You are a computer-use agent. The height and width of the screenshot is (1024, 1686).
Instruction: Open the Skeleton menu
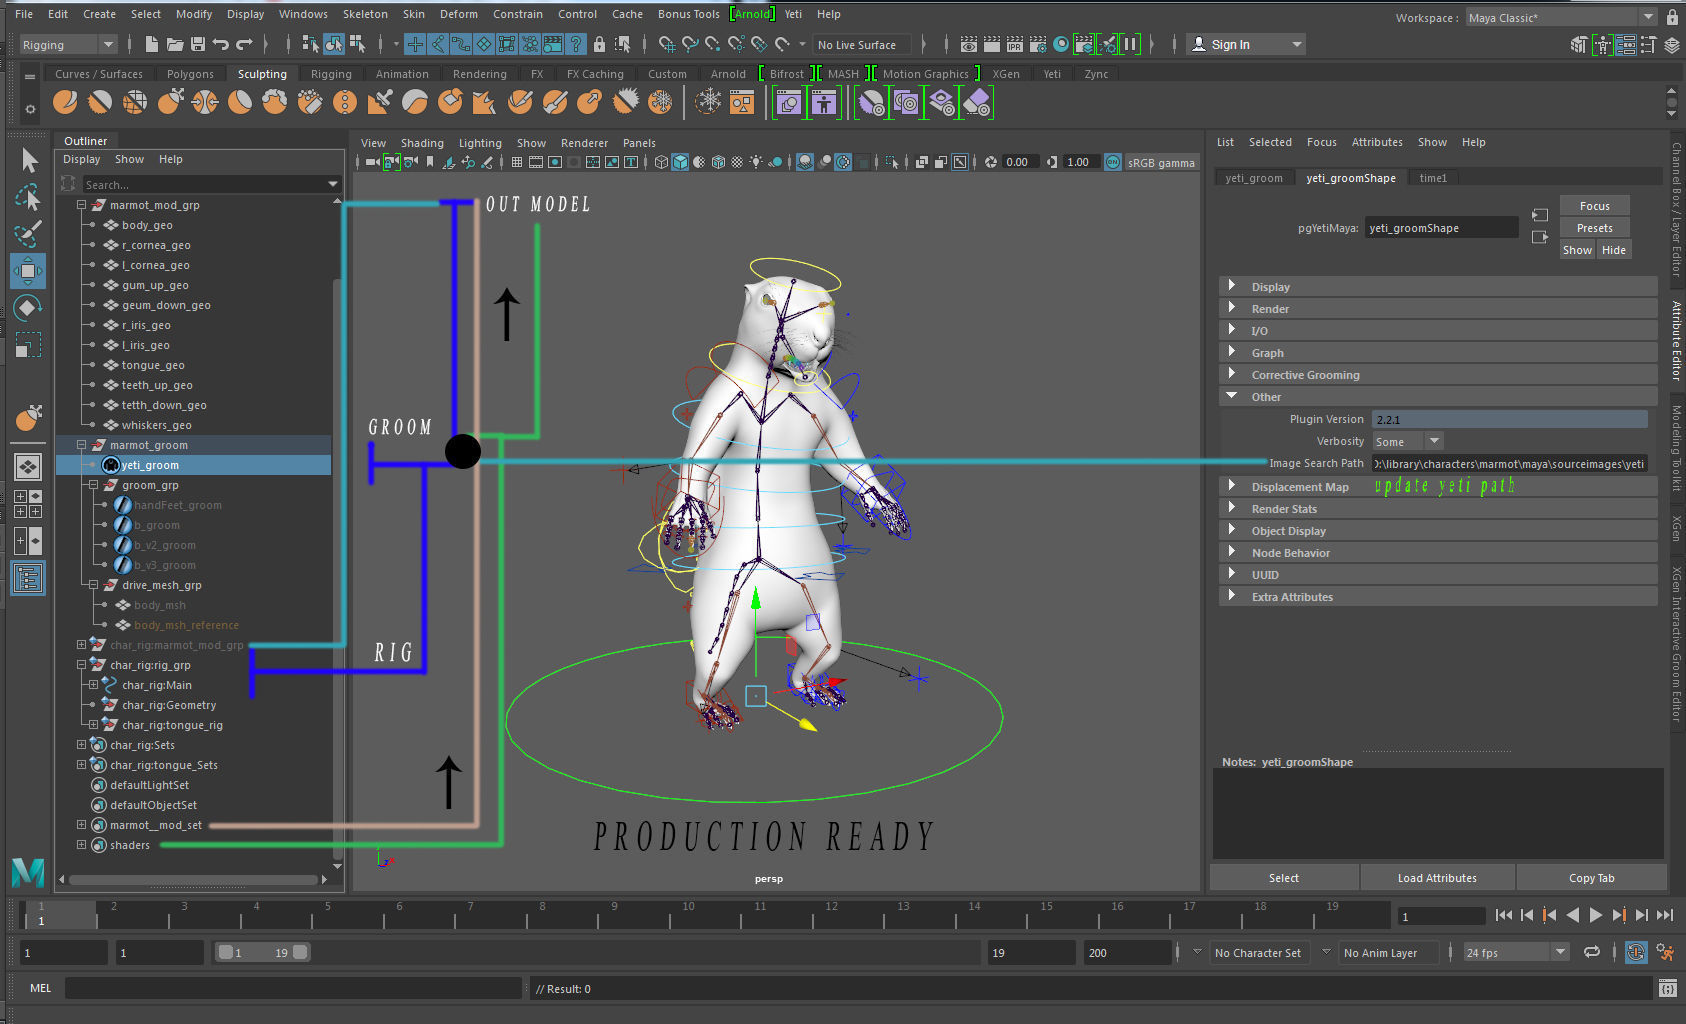(365, 14)
